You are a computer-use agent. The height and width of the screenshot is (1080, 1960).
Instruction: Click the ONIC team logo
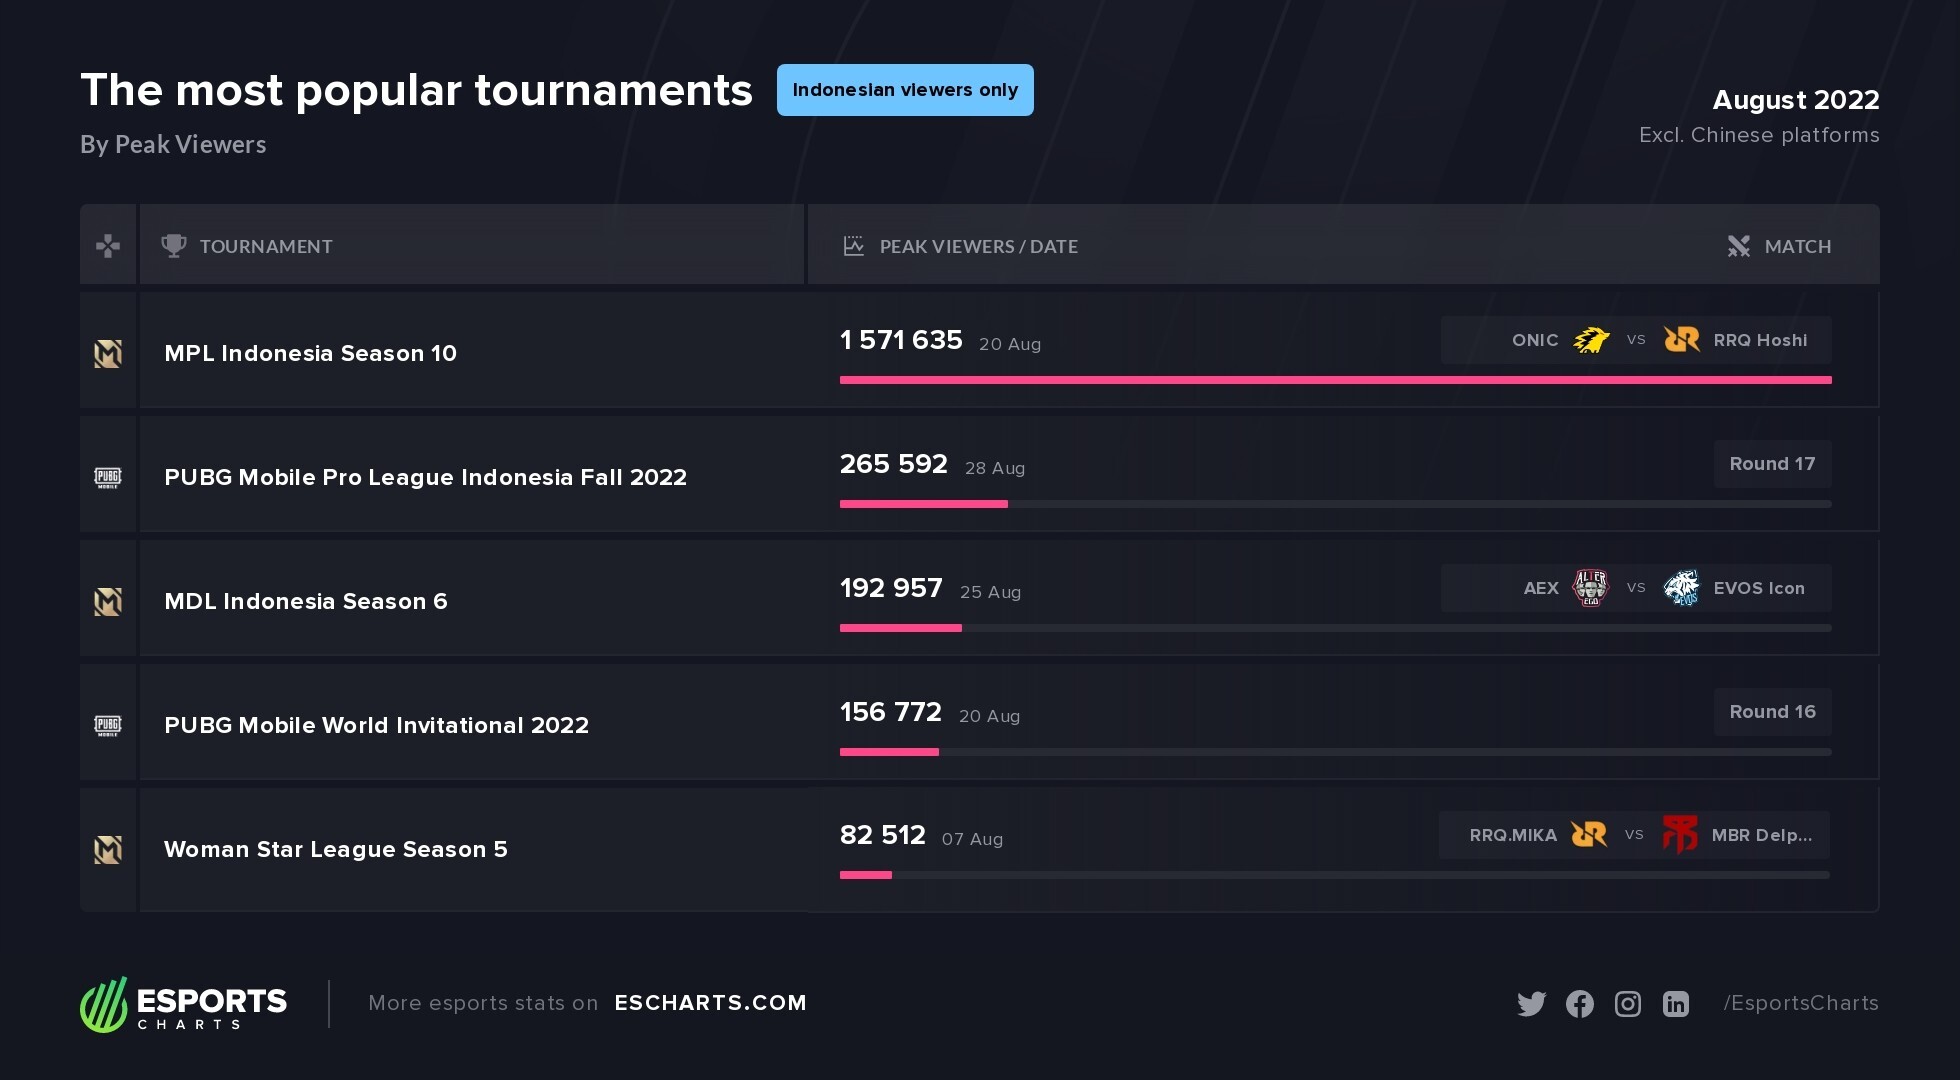(x=1591, y=340)
